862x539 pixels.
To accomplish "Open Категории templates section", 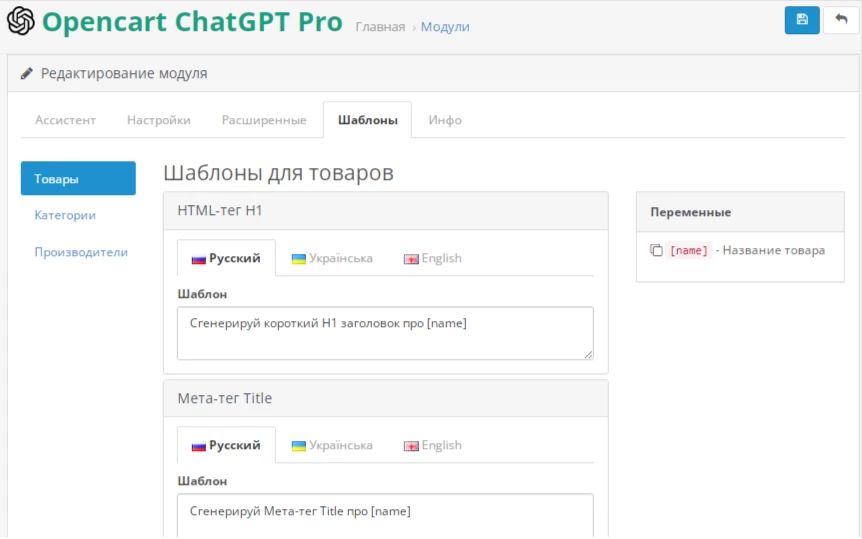I will tap(65, 215).
